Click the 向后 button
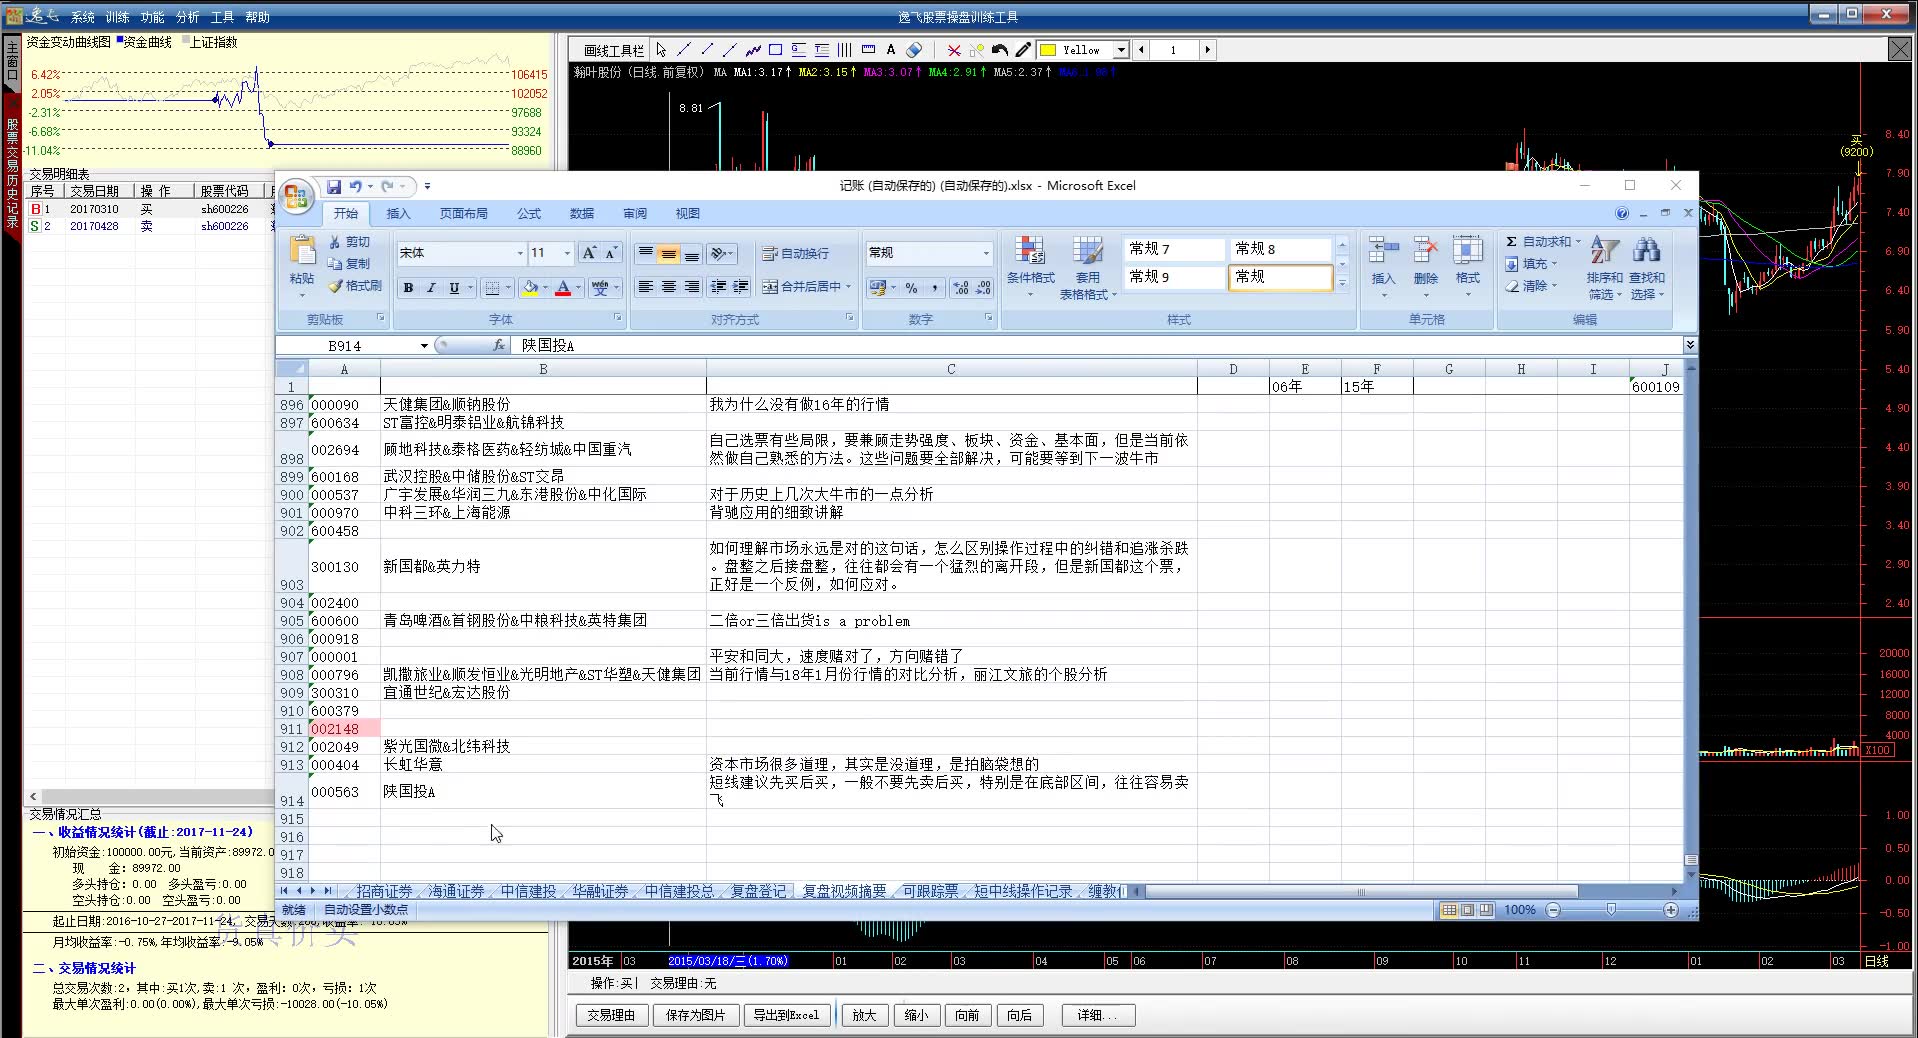1918x1038 pixels. click(1019, 1015)
